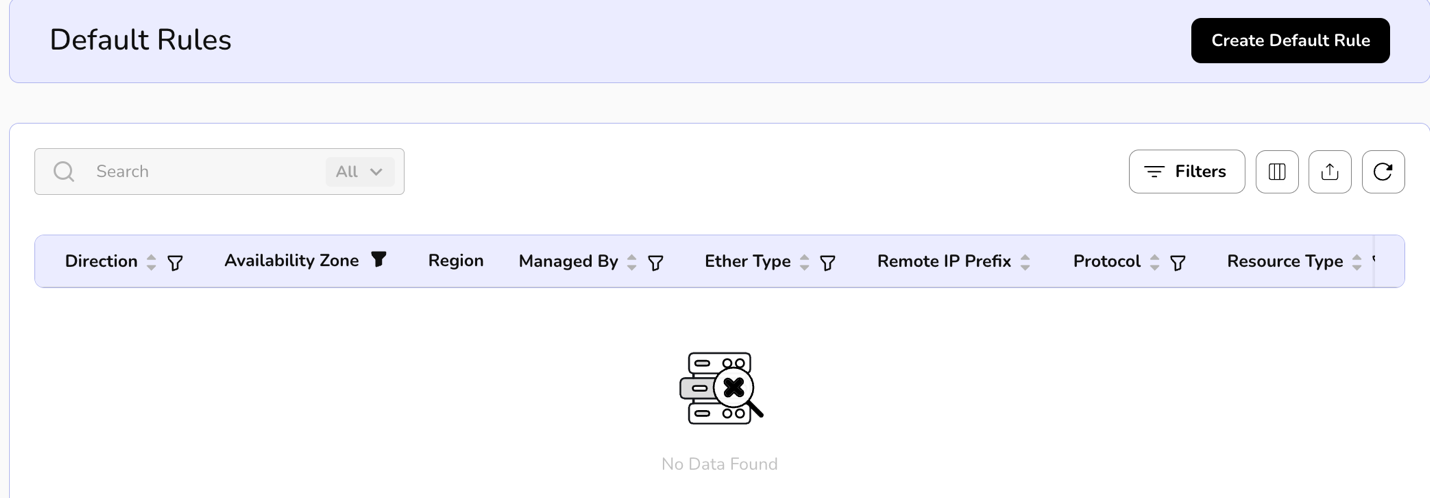Click the export upload icon
The width and height of the screenshot is (1430, 498).
click(x=1330, y=172)
